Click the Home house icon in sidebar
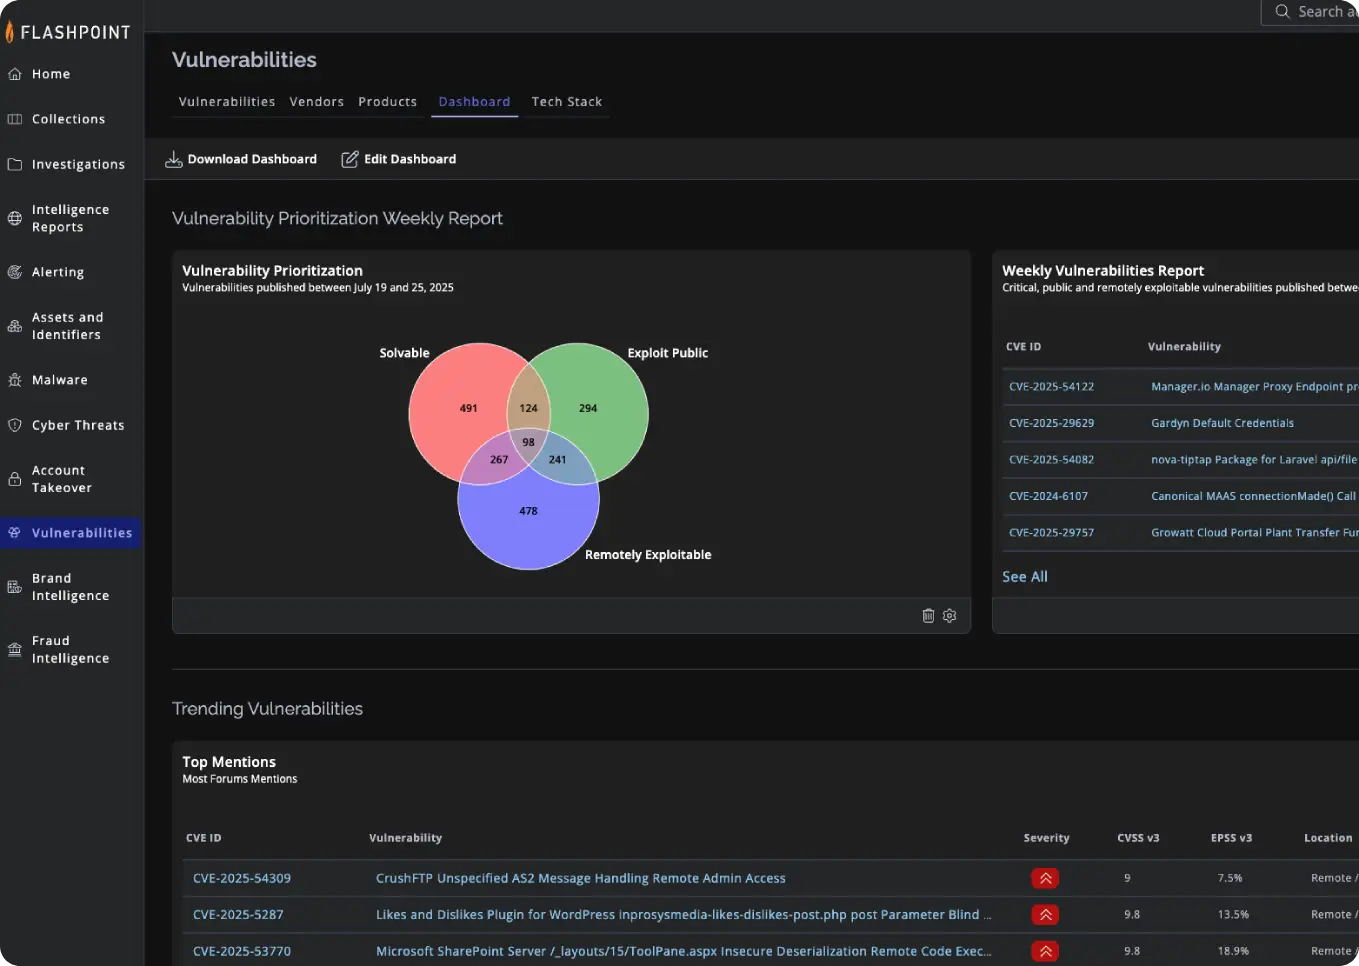Screen dimensions: 1359x966 pyautogui.click(x=15, y=74)
